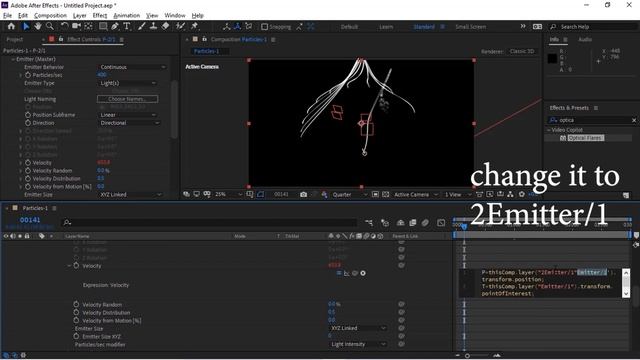Select the Brush tool
Image resolution: width=640 pixels, height=360 pixels.
(x=141, y=27)
